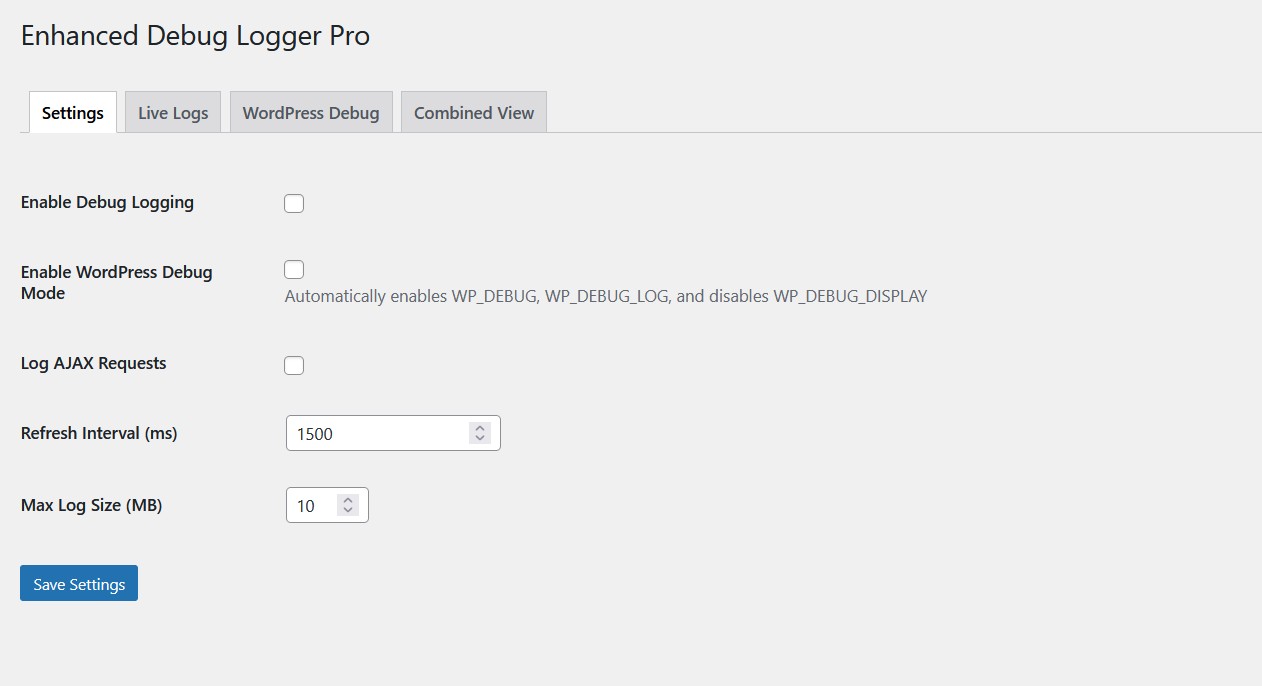Viewport: 1262px width, 686px height.
Task: Click into the Refresh Interval field
Action: [393, 433]
